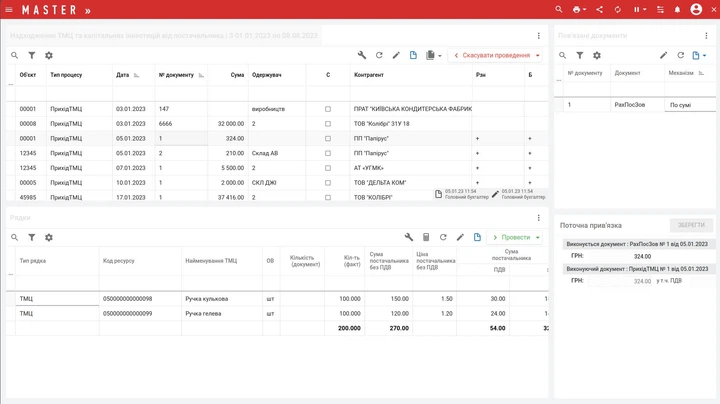Refresh the Пов'язані документи list
720x404 pixels.
pyautogui.click(x=681, y=55)
